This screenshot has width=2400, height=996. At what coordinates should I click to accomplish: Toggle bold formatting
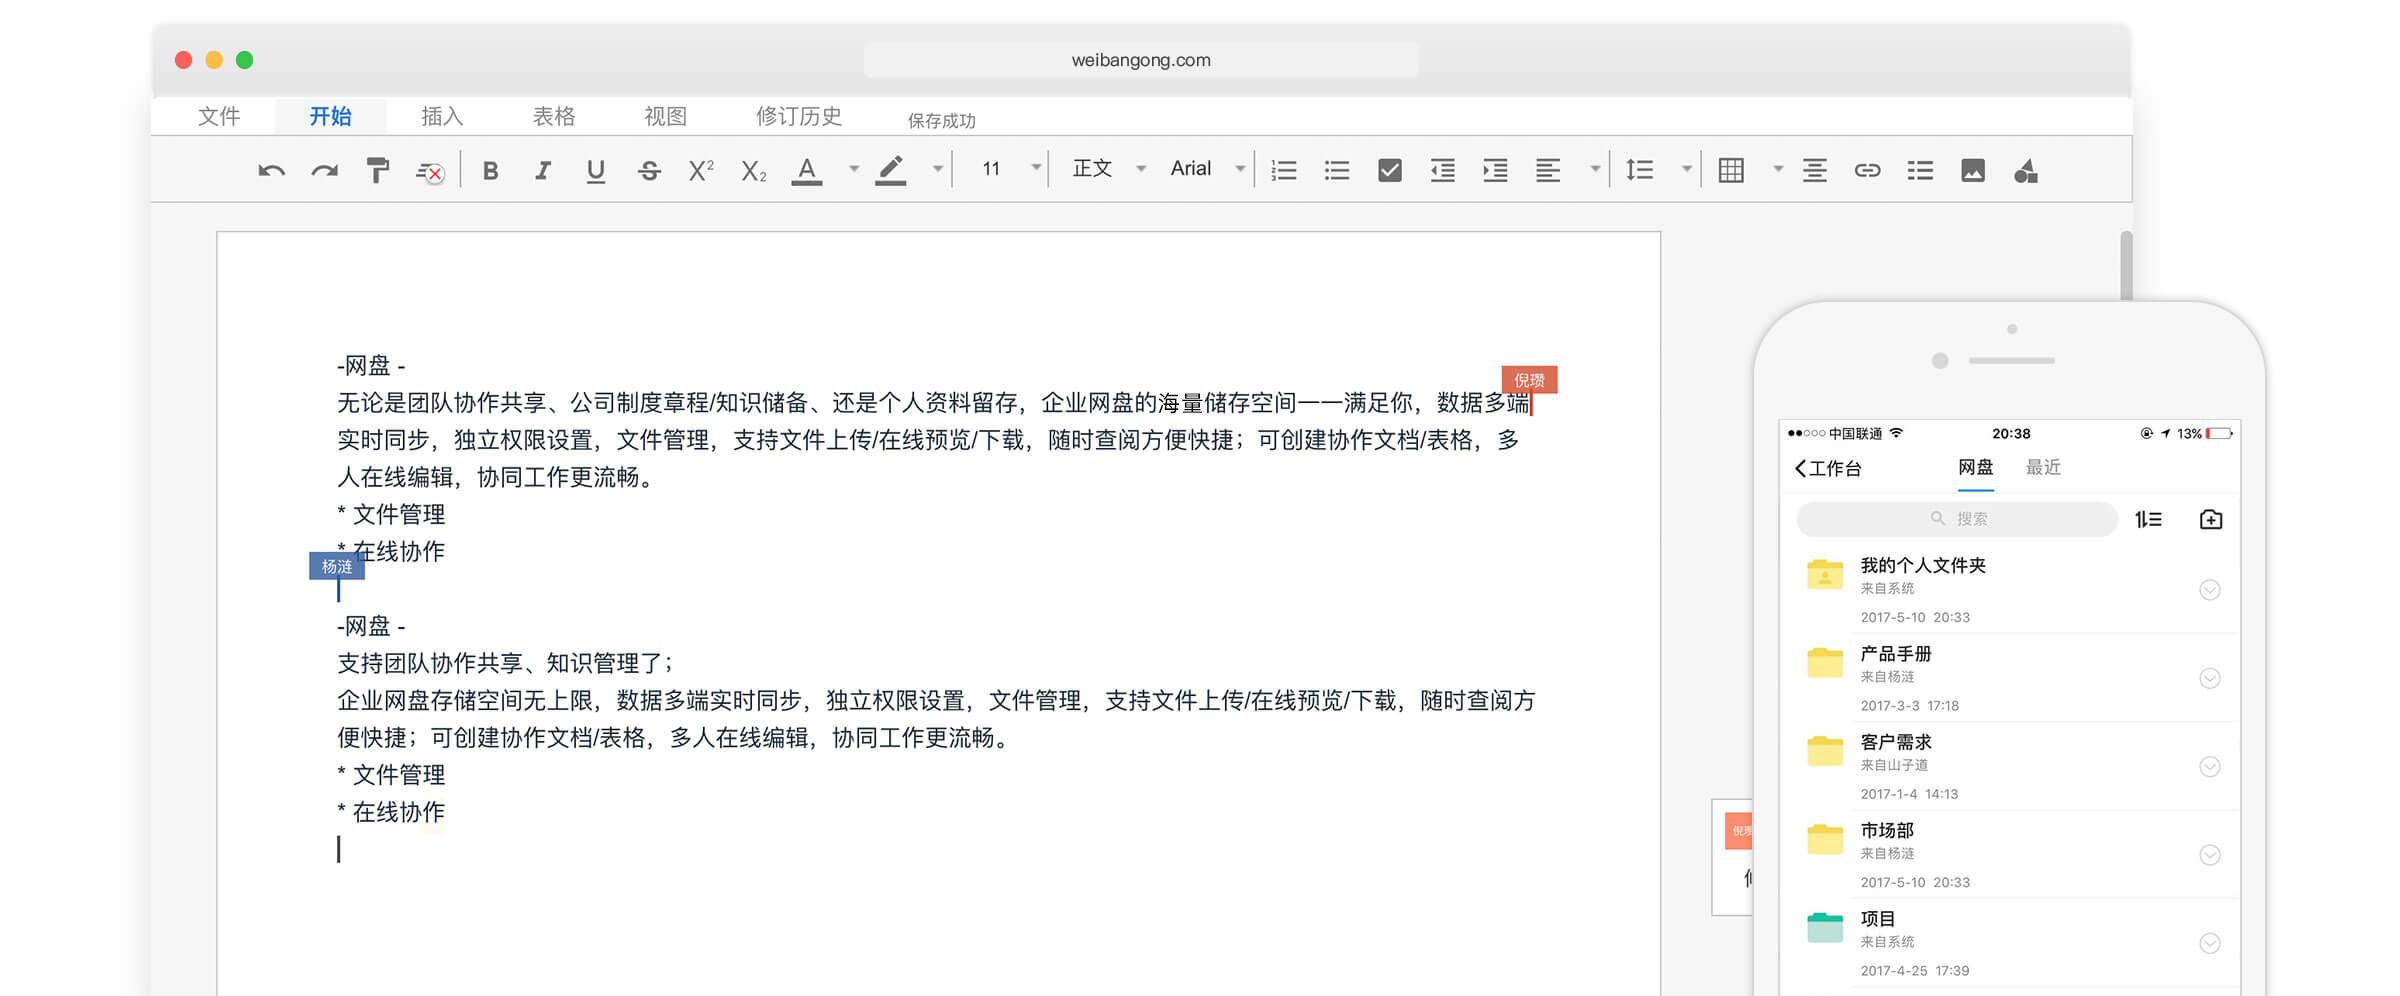pos(490,171)
